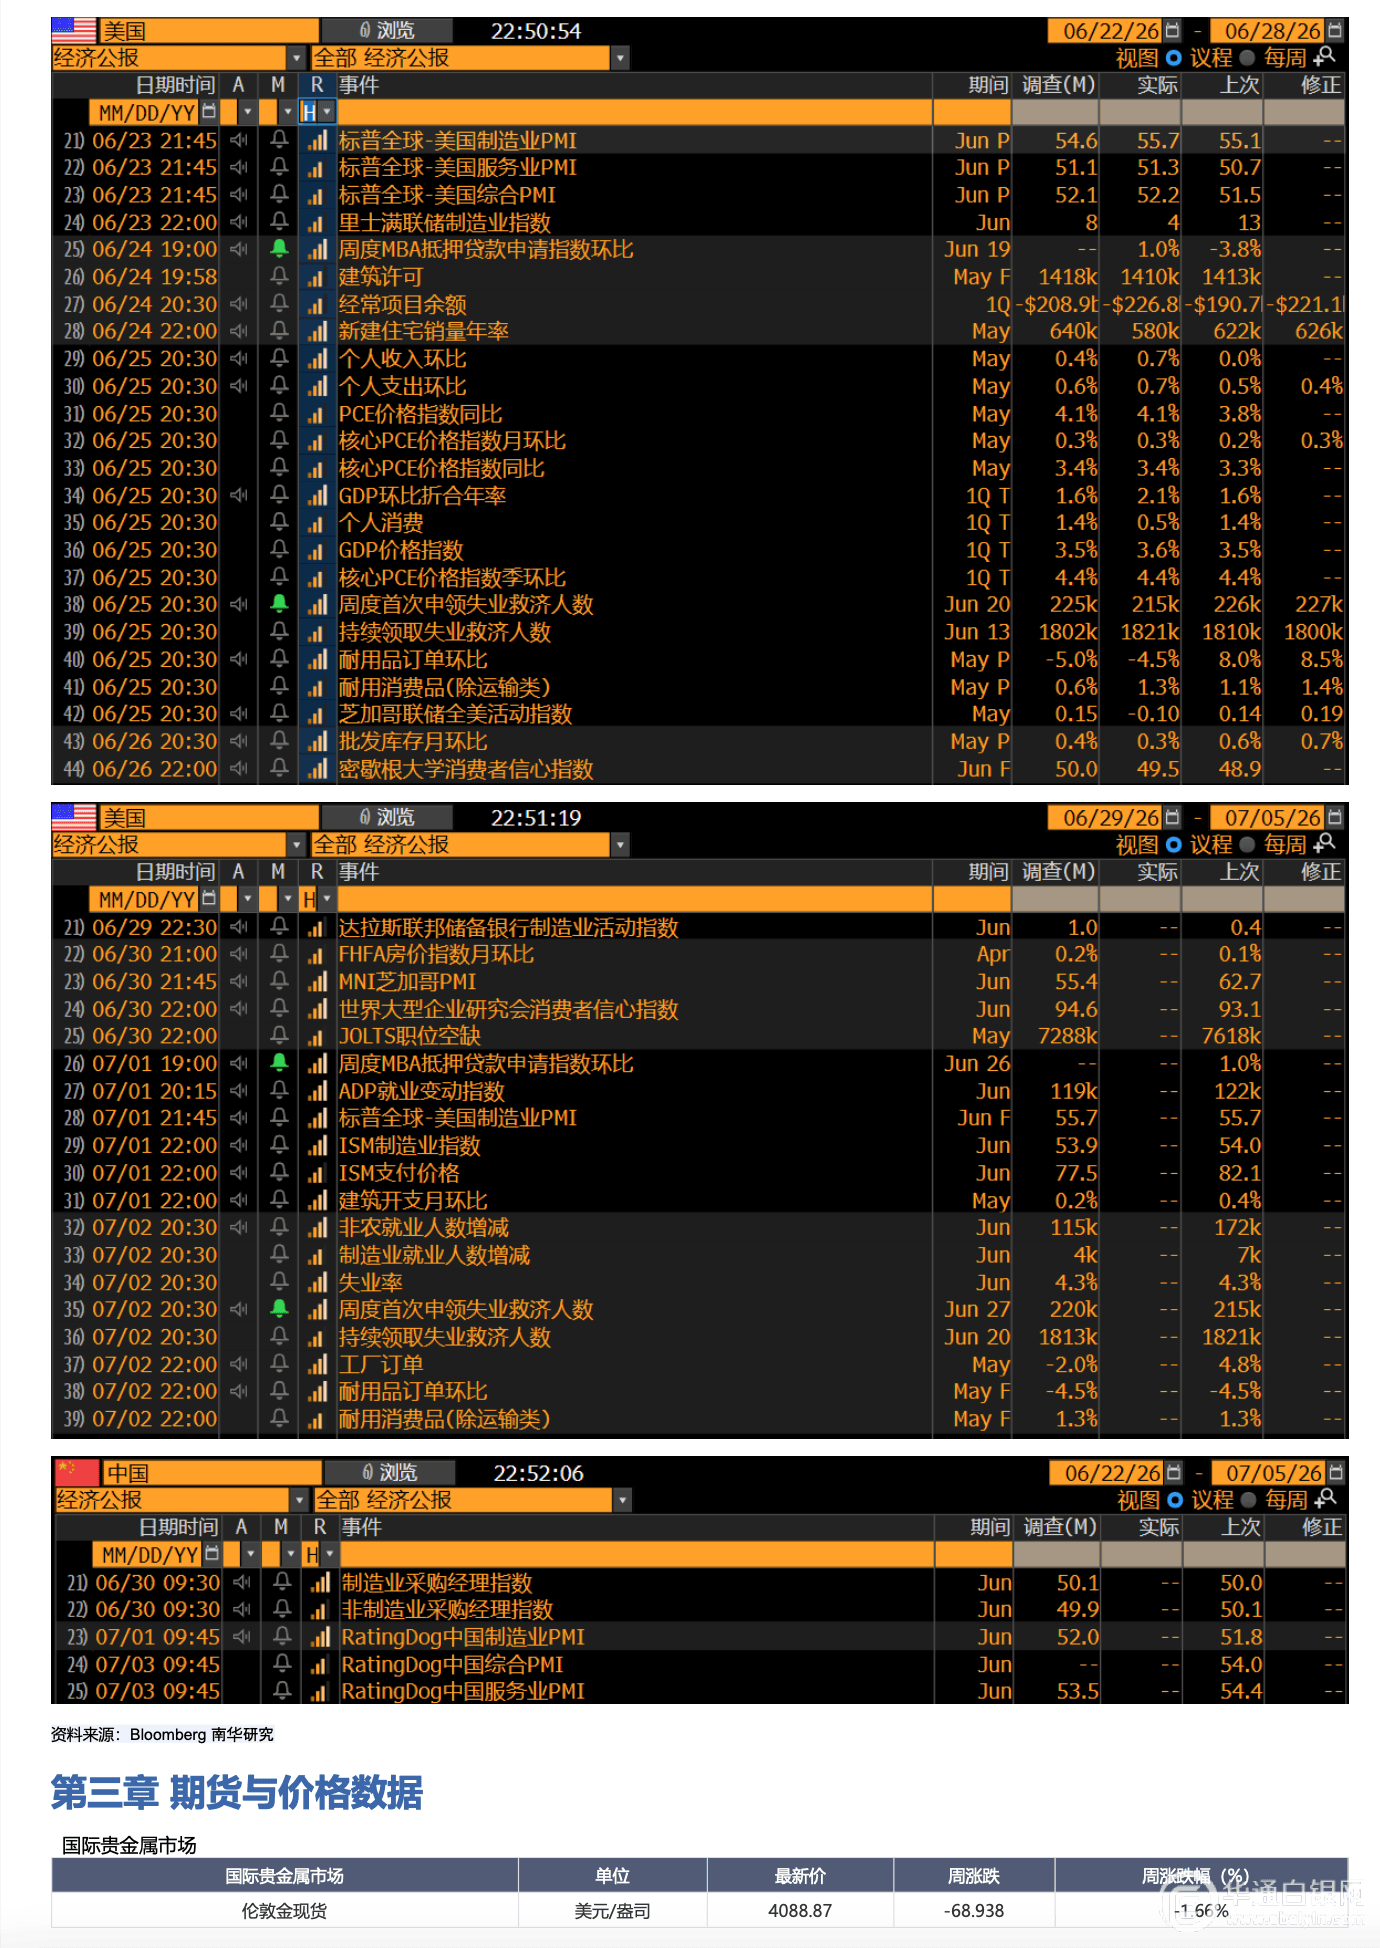Click 浏览 tab in the China panel
The height and width of the screenshot is (1948, 1380).
pyautogui.click(x=389, y=1473)
